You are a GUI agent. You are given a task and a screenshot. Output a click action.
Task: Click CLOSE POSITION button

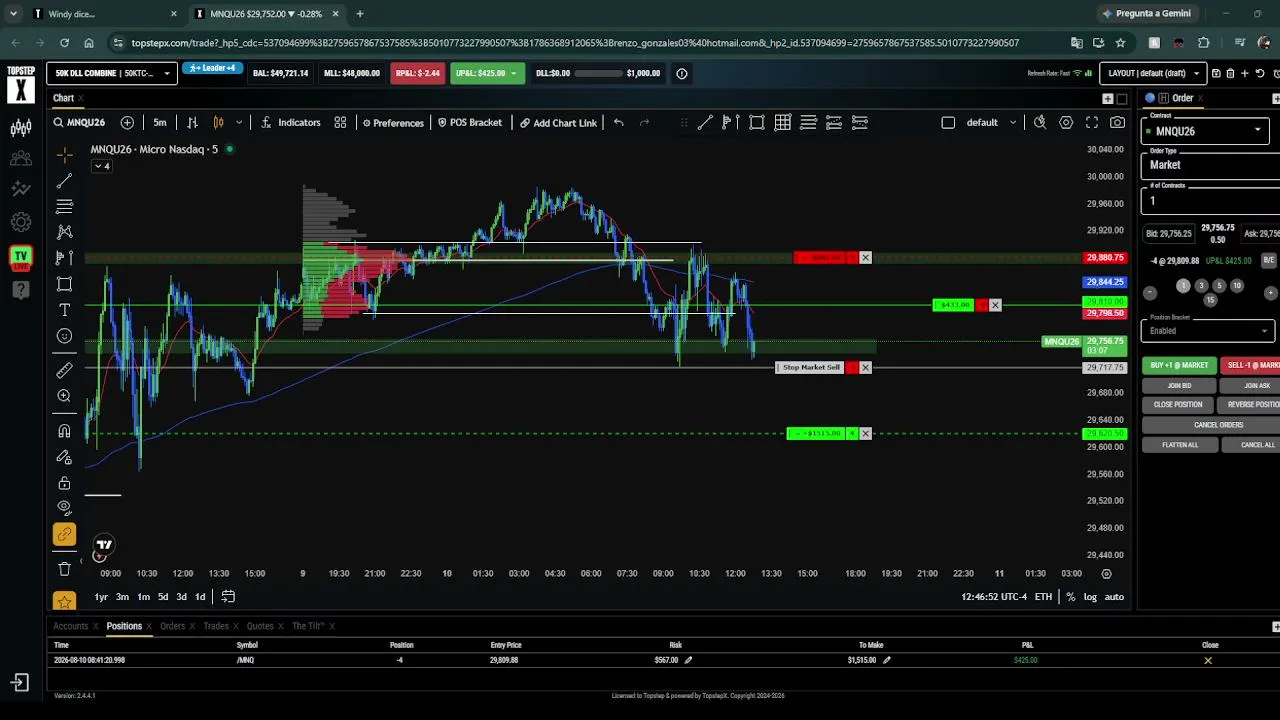[1178, 405]
